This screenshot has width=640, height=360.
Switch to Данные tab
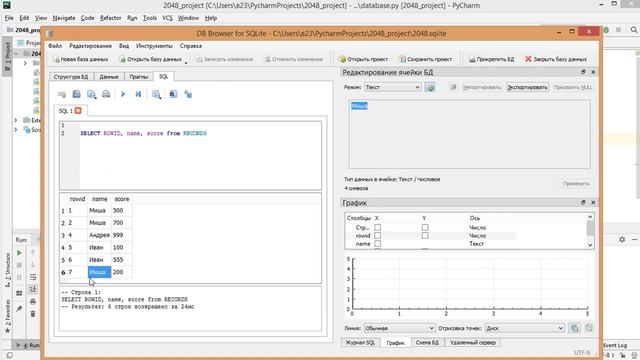click(x=109, y=76)
